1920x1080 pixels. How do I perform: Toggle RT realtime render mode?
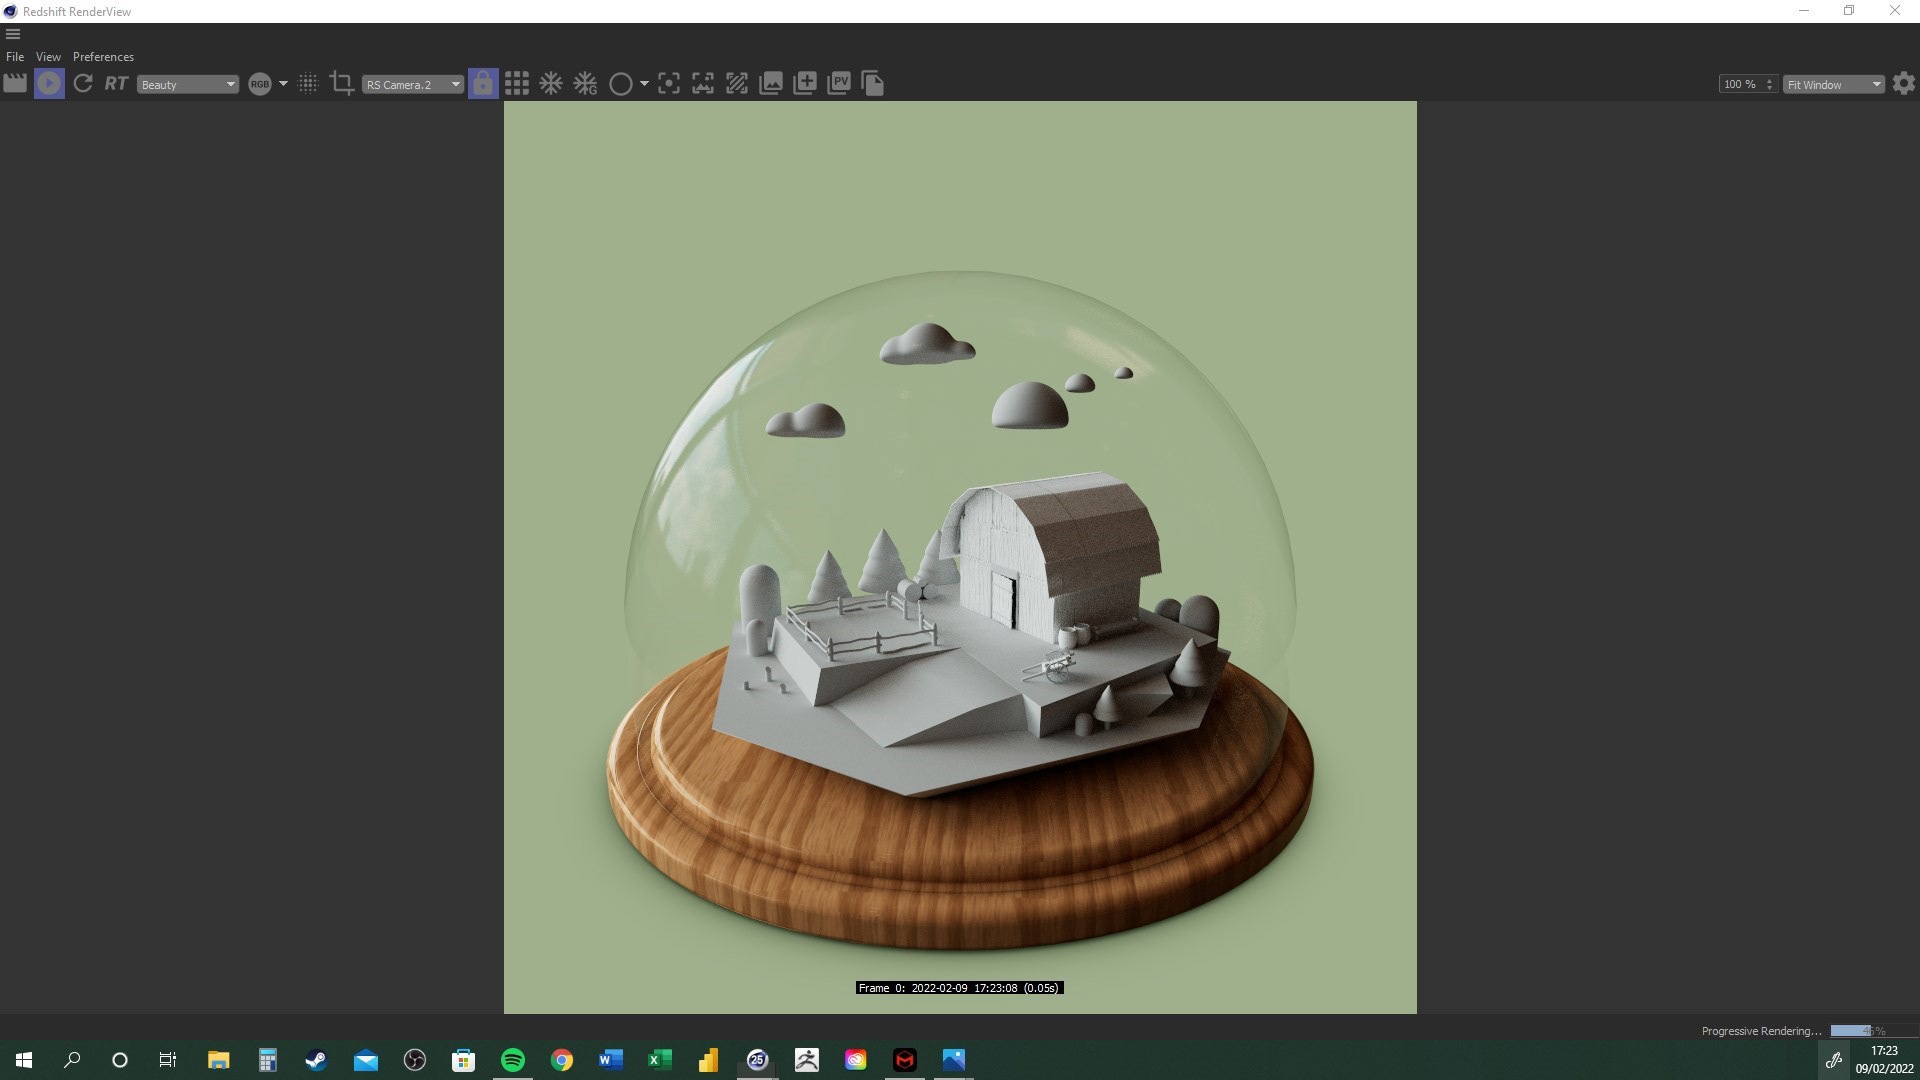click(116, 84)
